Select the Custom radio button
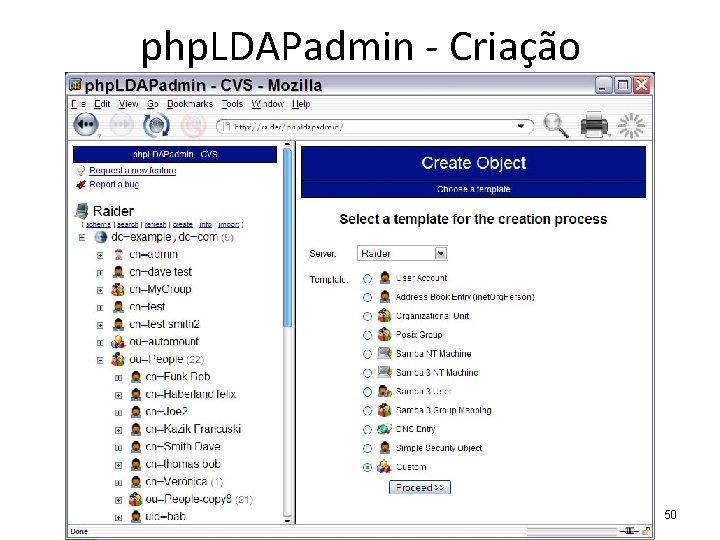Image resolution: width=720 pixels, height=540 pixels. [x=367, y=467]
